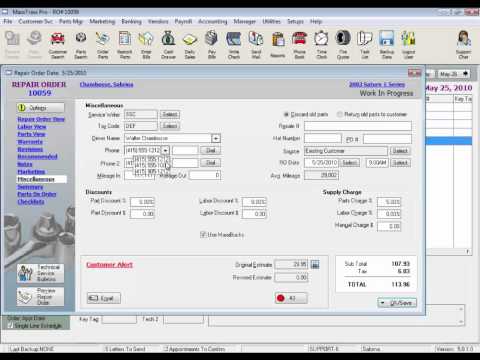Open the Phone Book

(299, 45)
